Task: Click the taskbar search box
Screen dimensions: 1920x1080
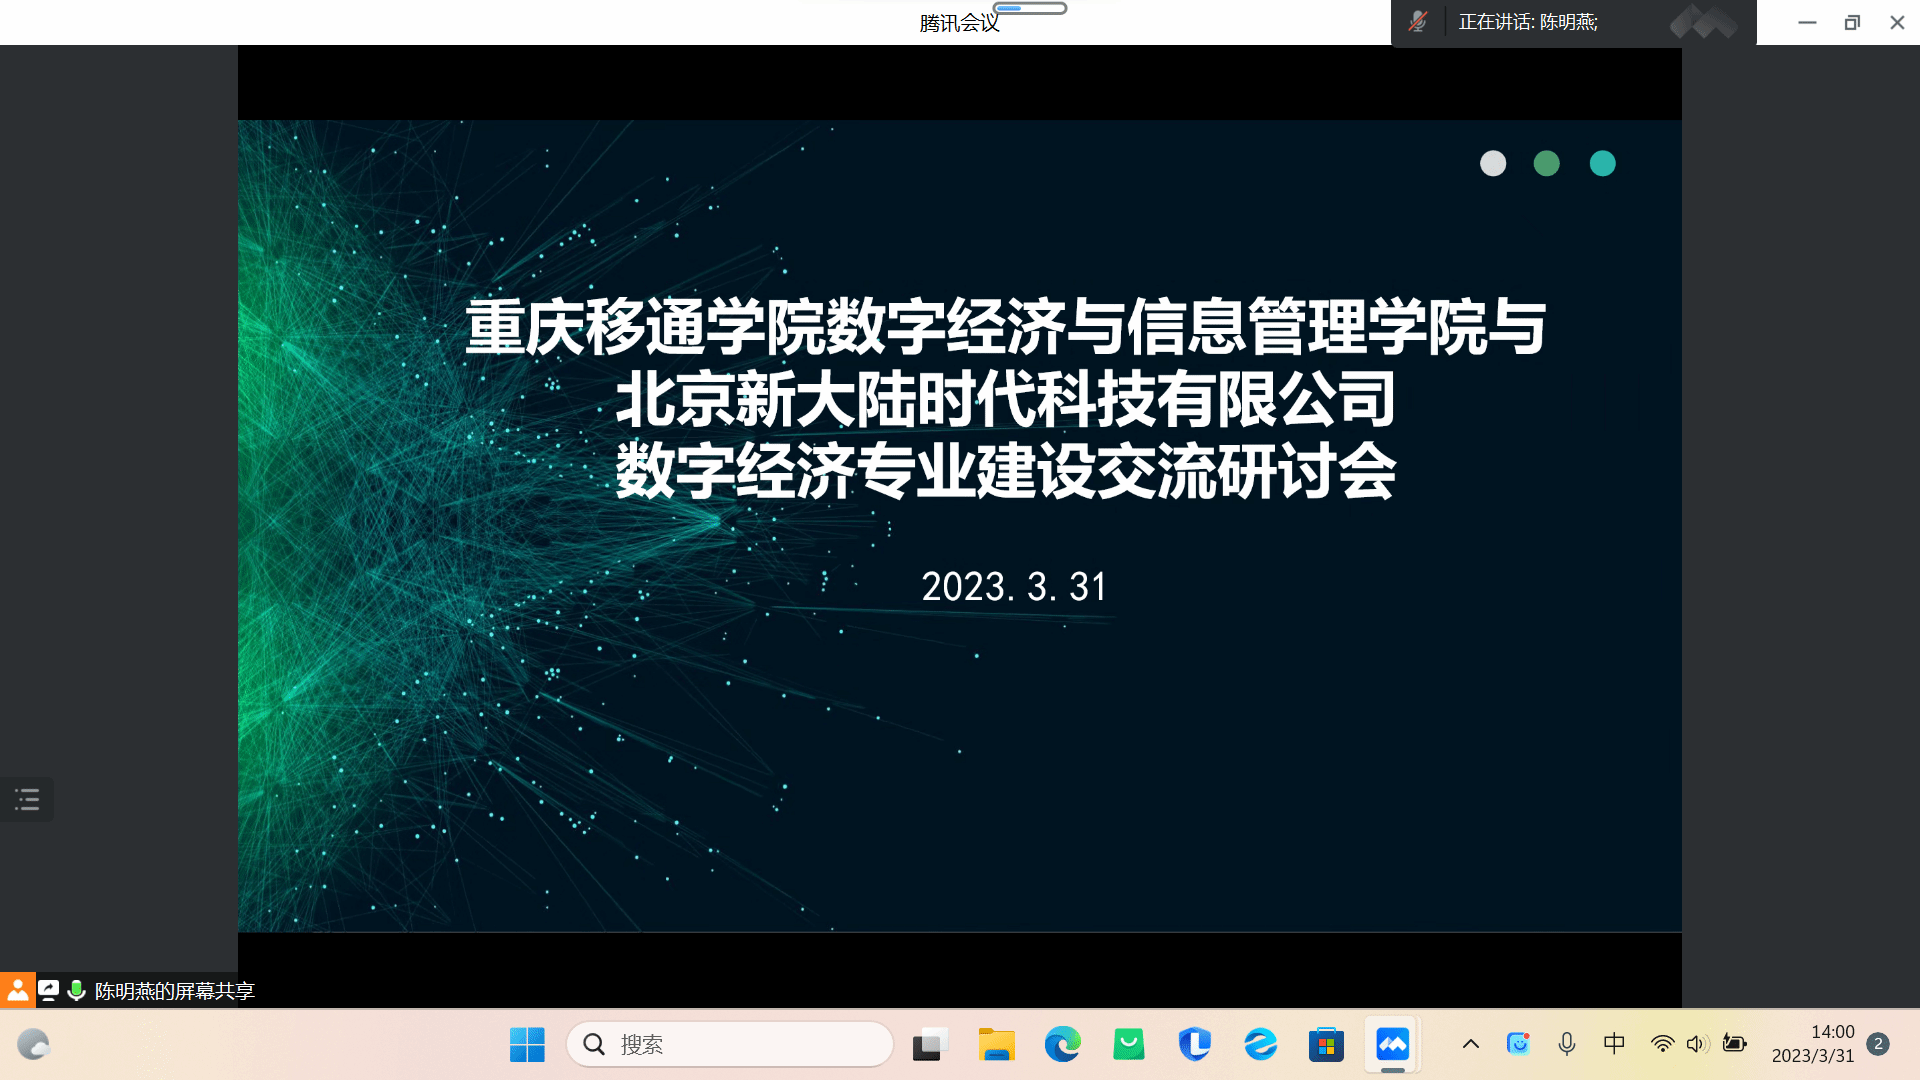Action: pos(730,1045)
